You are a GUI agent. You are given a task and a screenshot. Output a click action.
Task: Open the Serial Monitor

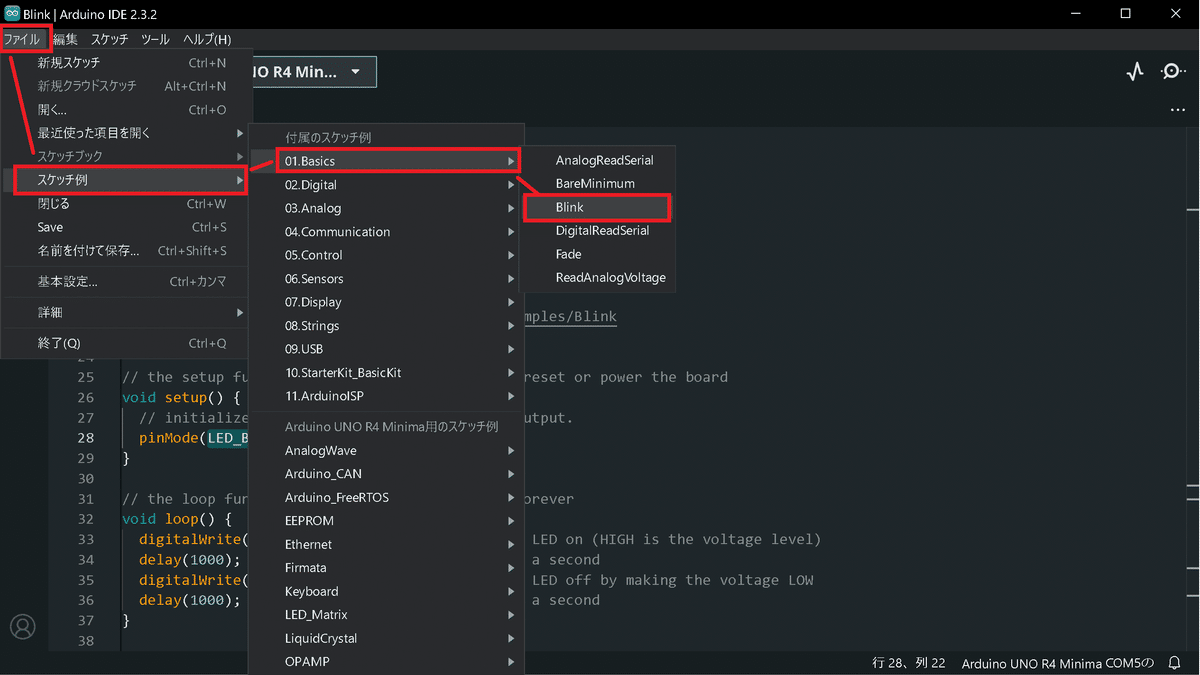(1172, 72)
